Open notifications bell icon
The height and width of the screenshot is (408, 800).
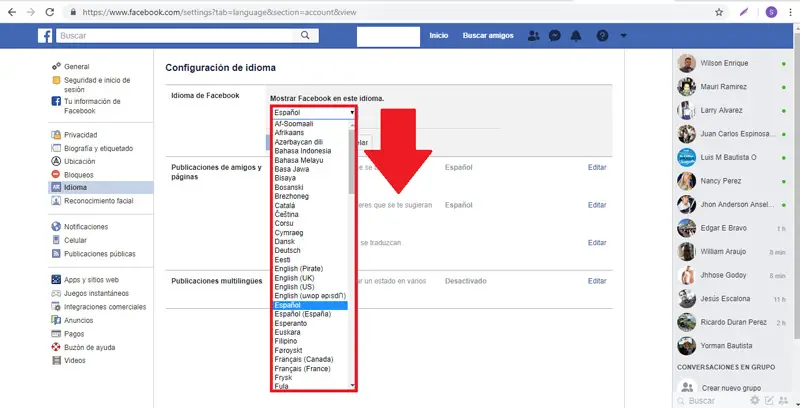click(x=576, y=36)
